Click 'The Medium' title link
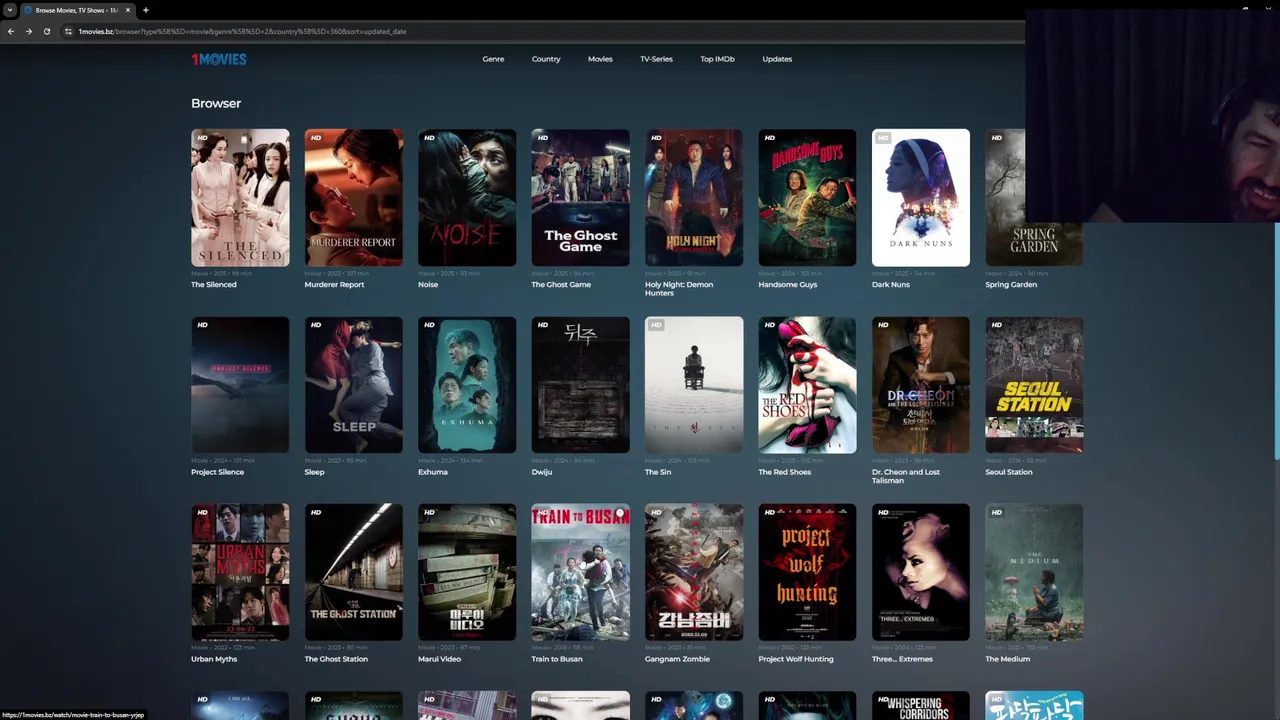 (x=1008, y=659)
